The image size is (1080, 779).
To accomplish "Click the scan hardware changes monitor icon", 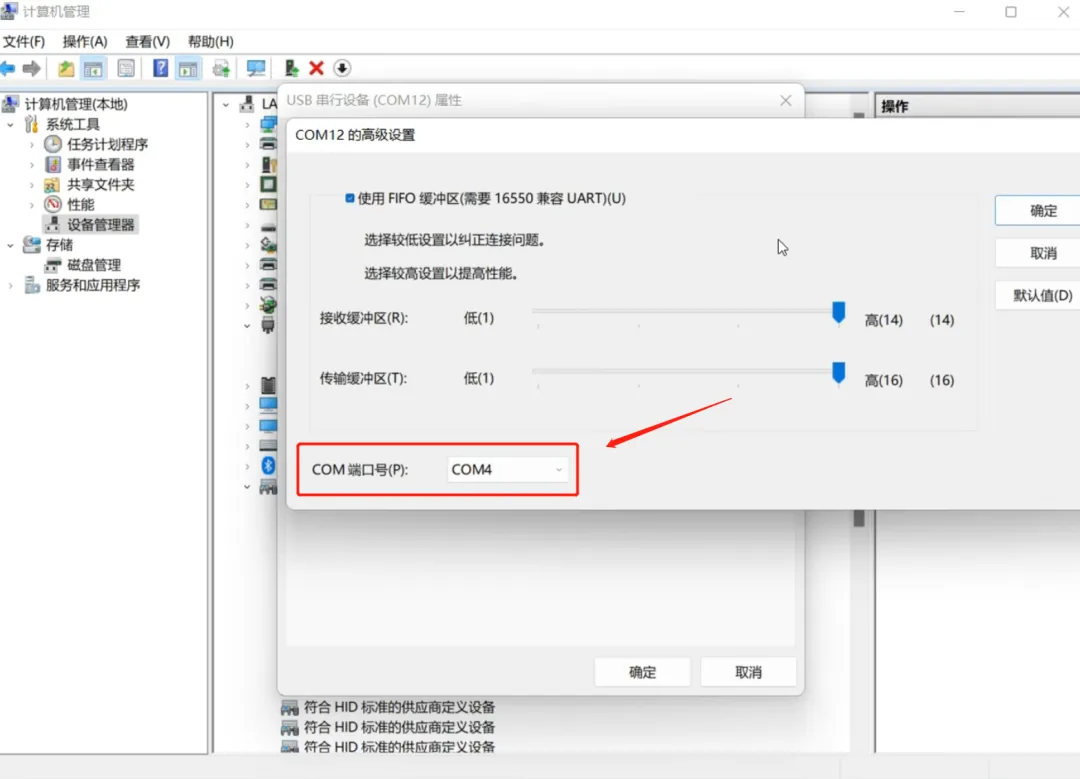I will [x=256, y=68].
